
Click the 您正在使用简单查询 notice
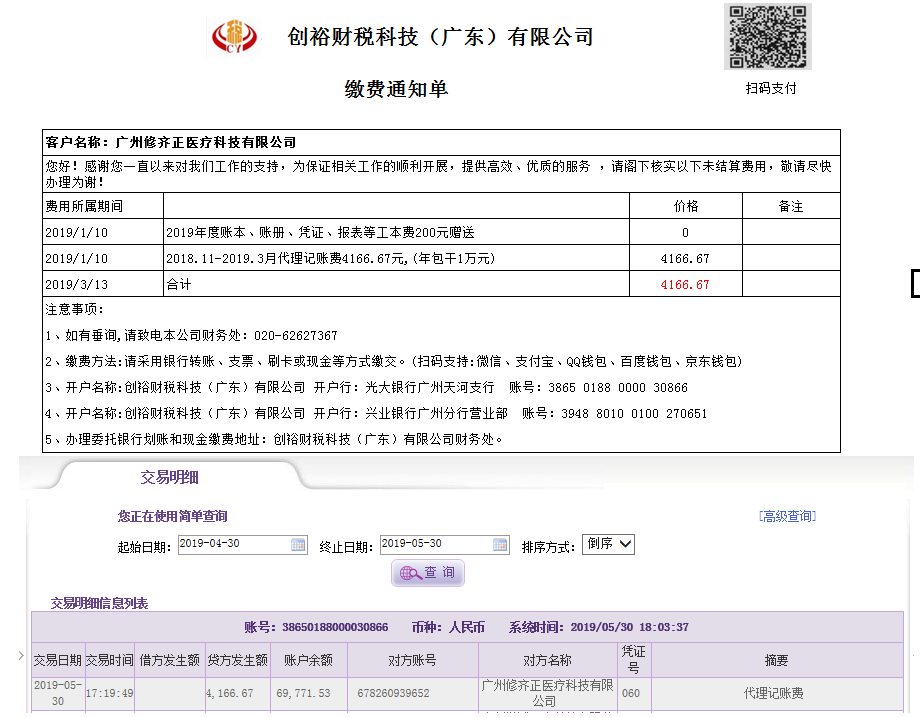point(172,516)
